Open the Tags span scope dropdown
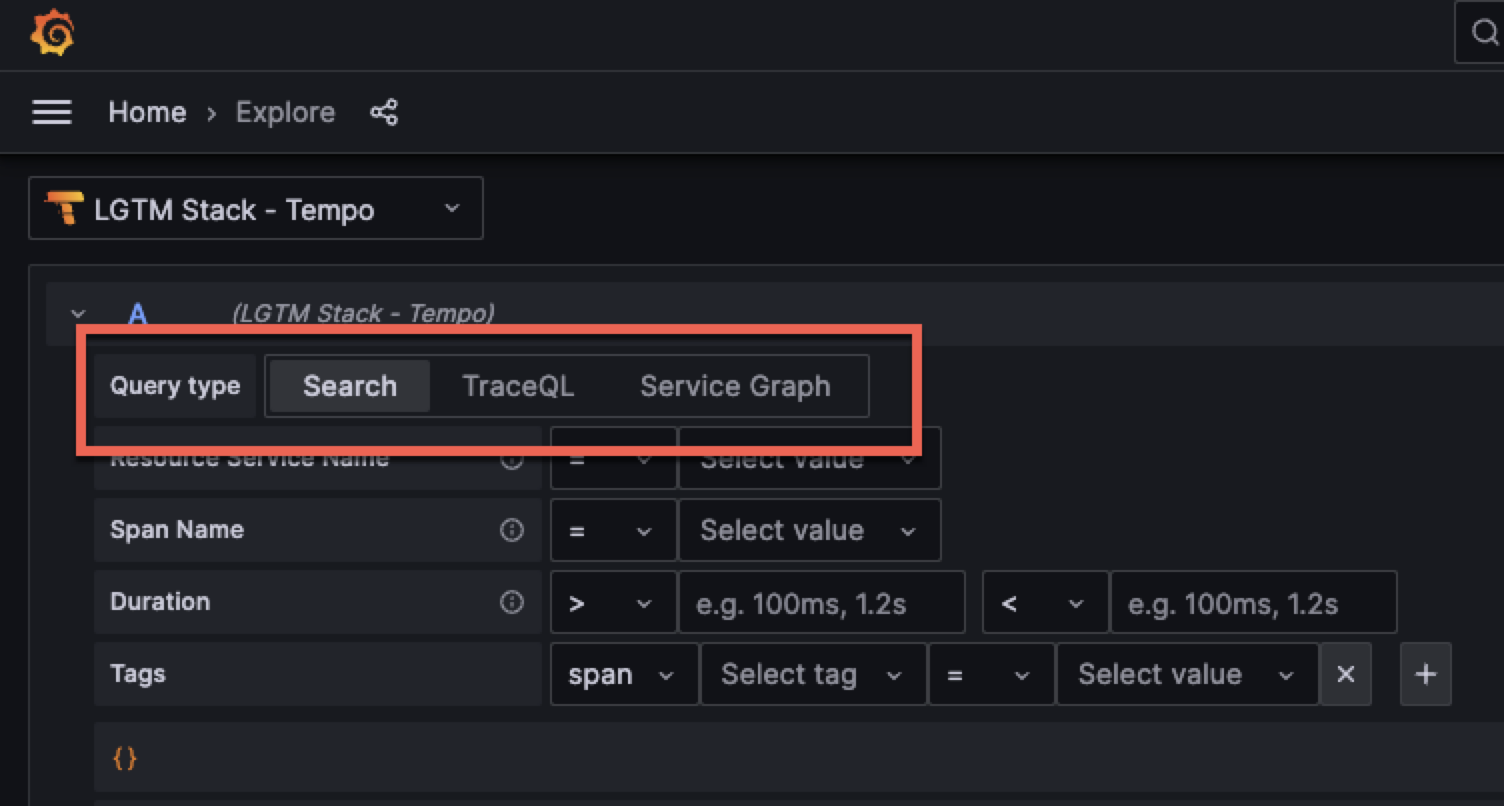This screenshot has width=1504, height=806. (x=623, y=674)
